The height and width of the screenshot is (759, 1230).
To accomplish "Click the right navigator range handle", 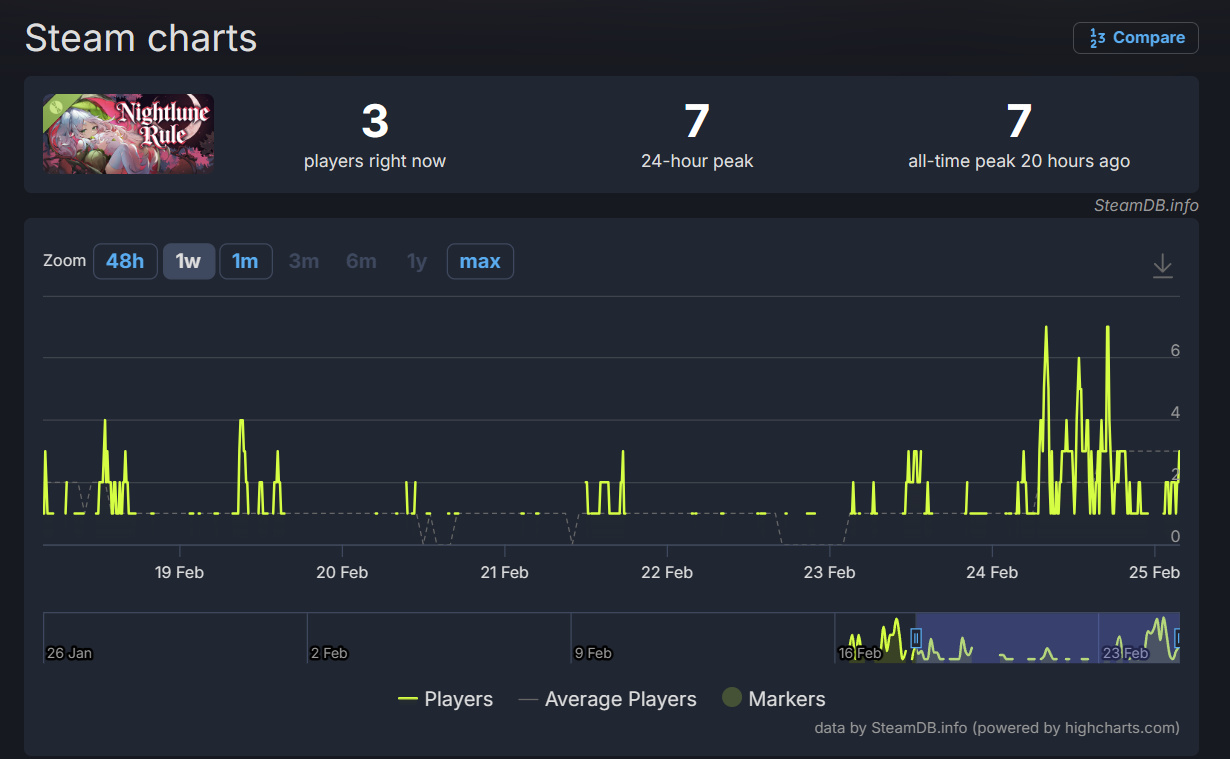I will tap(1178, 637).
